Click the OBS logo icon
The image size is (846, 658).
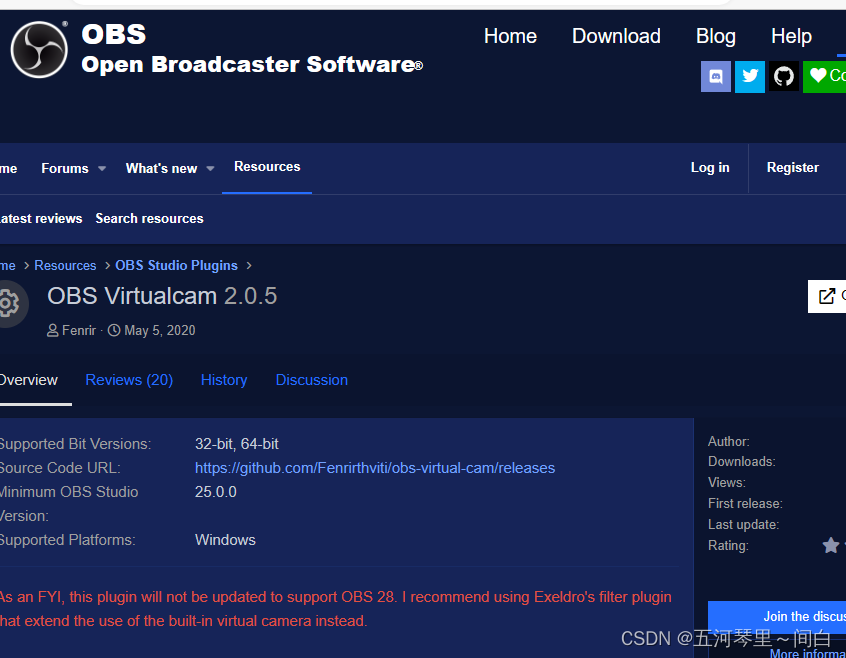pyautogui.click(x=39, y=50)
